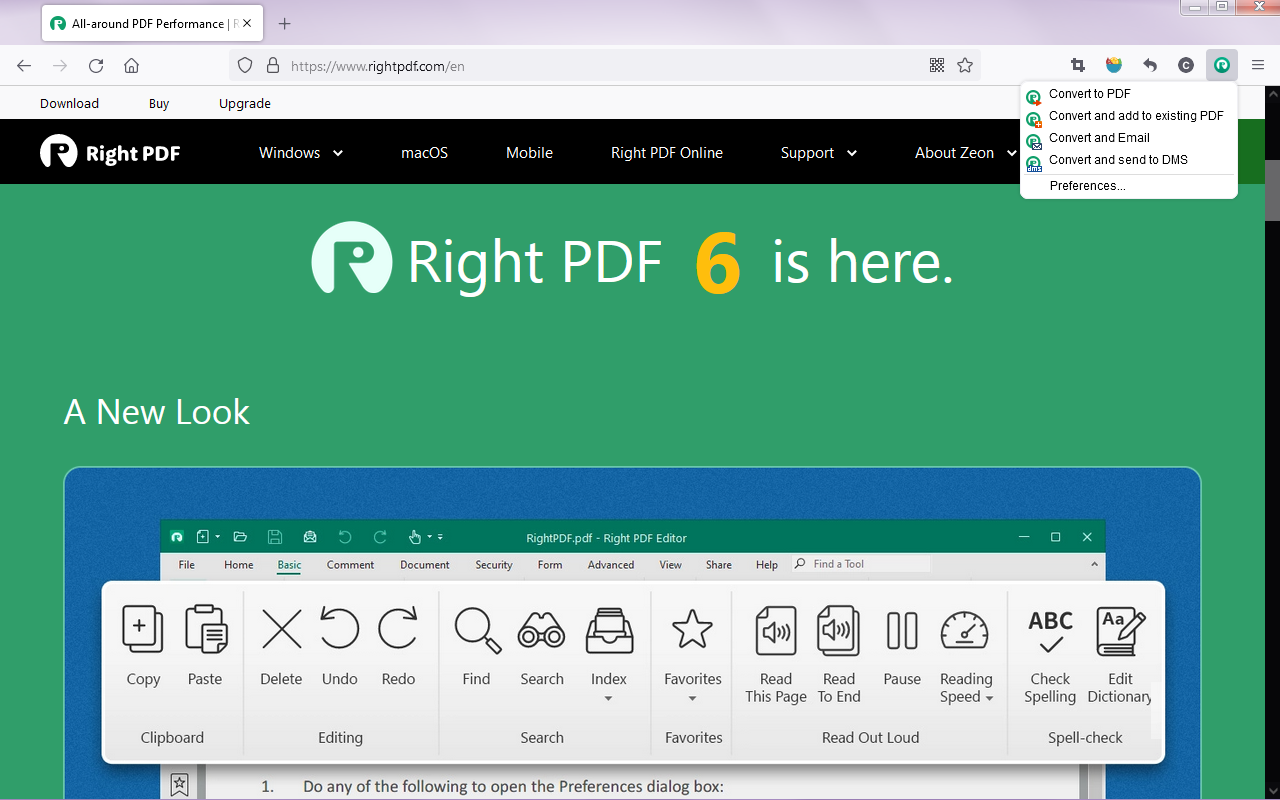The height and width of the screenshot is (800, 1280).
Task: Go to browser Home page
Action: (131, 66)
